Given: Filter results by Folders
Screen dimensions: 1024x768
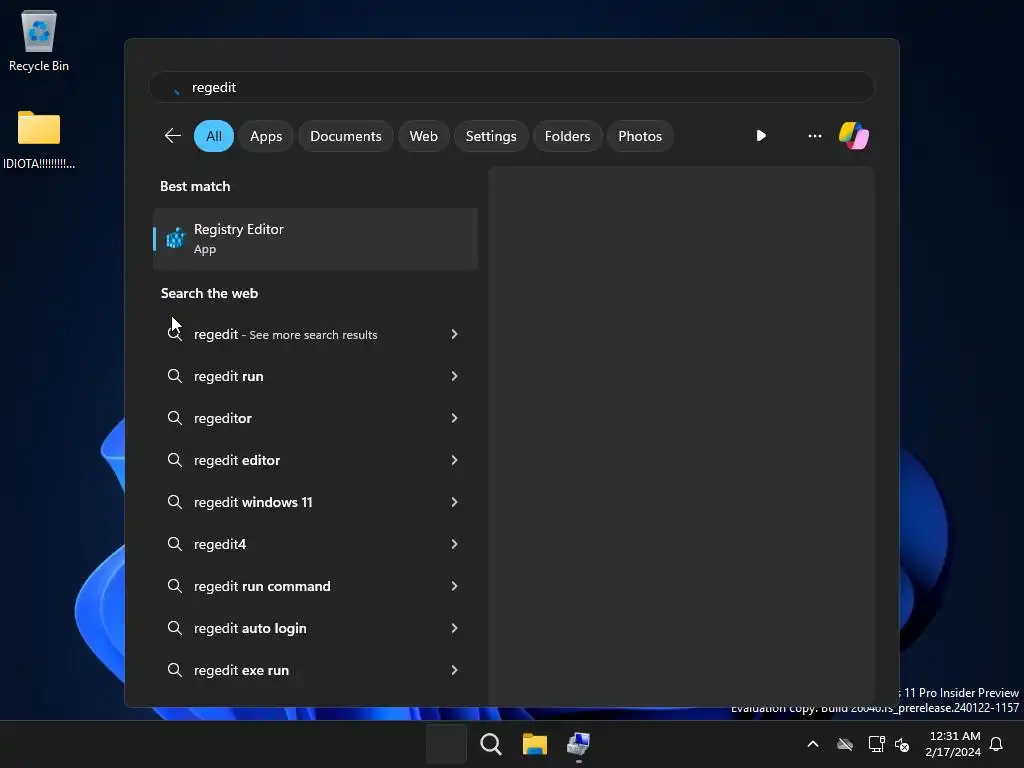Looking at the screenshot, I should click(567, 136).
